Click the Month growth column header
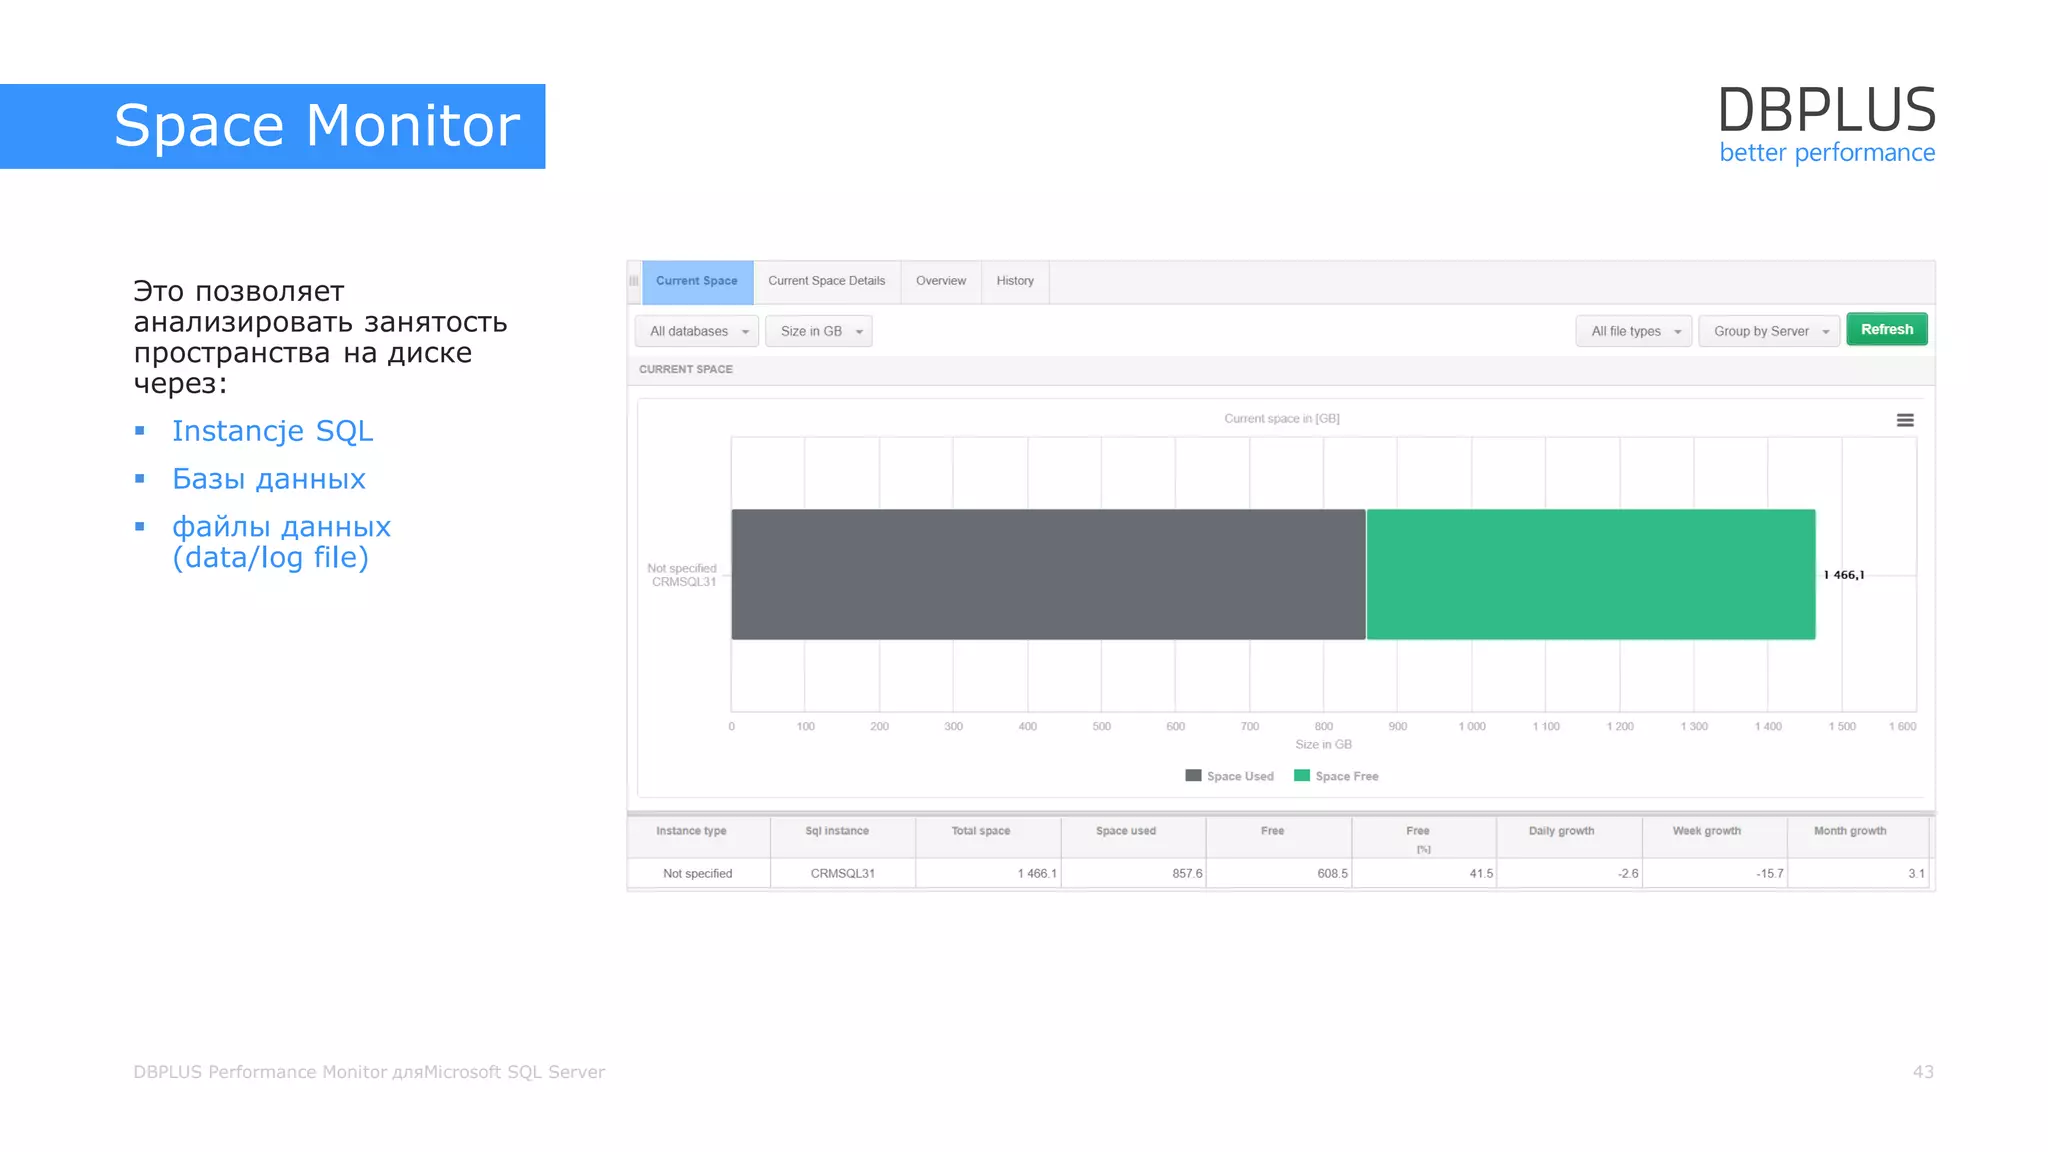This screenshot has width=2048, height=1152. pyautogui.click(x=1850, y=831)
